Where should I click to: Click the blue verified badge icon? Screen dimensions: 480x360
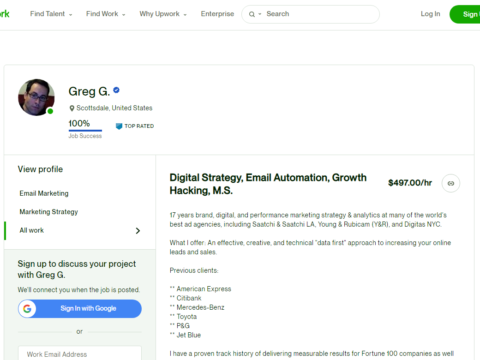(116, 90)
